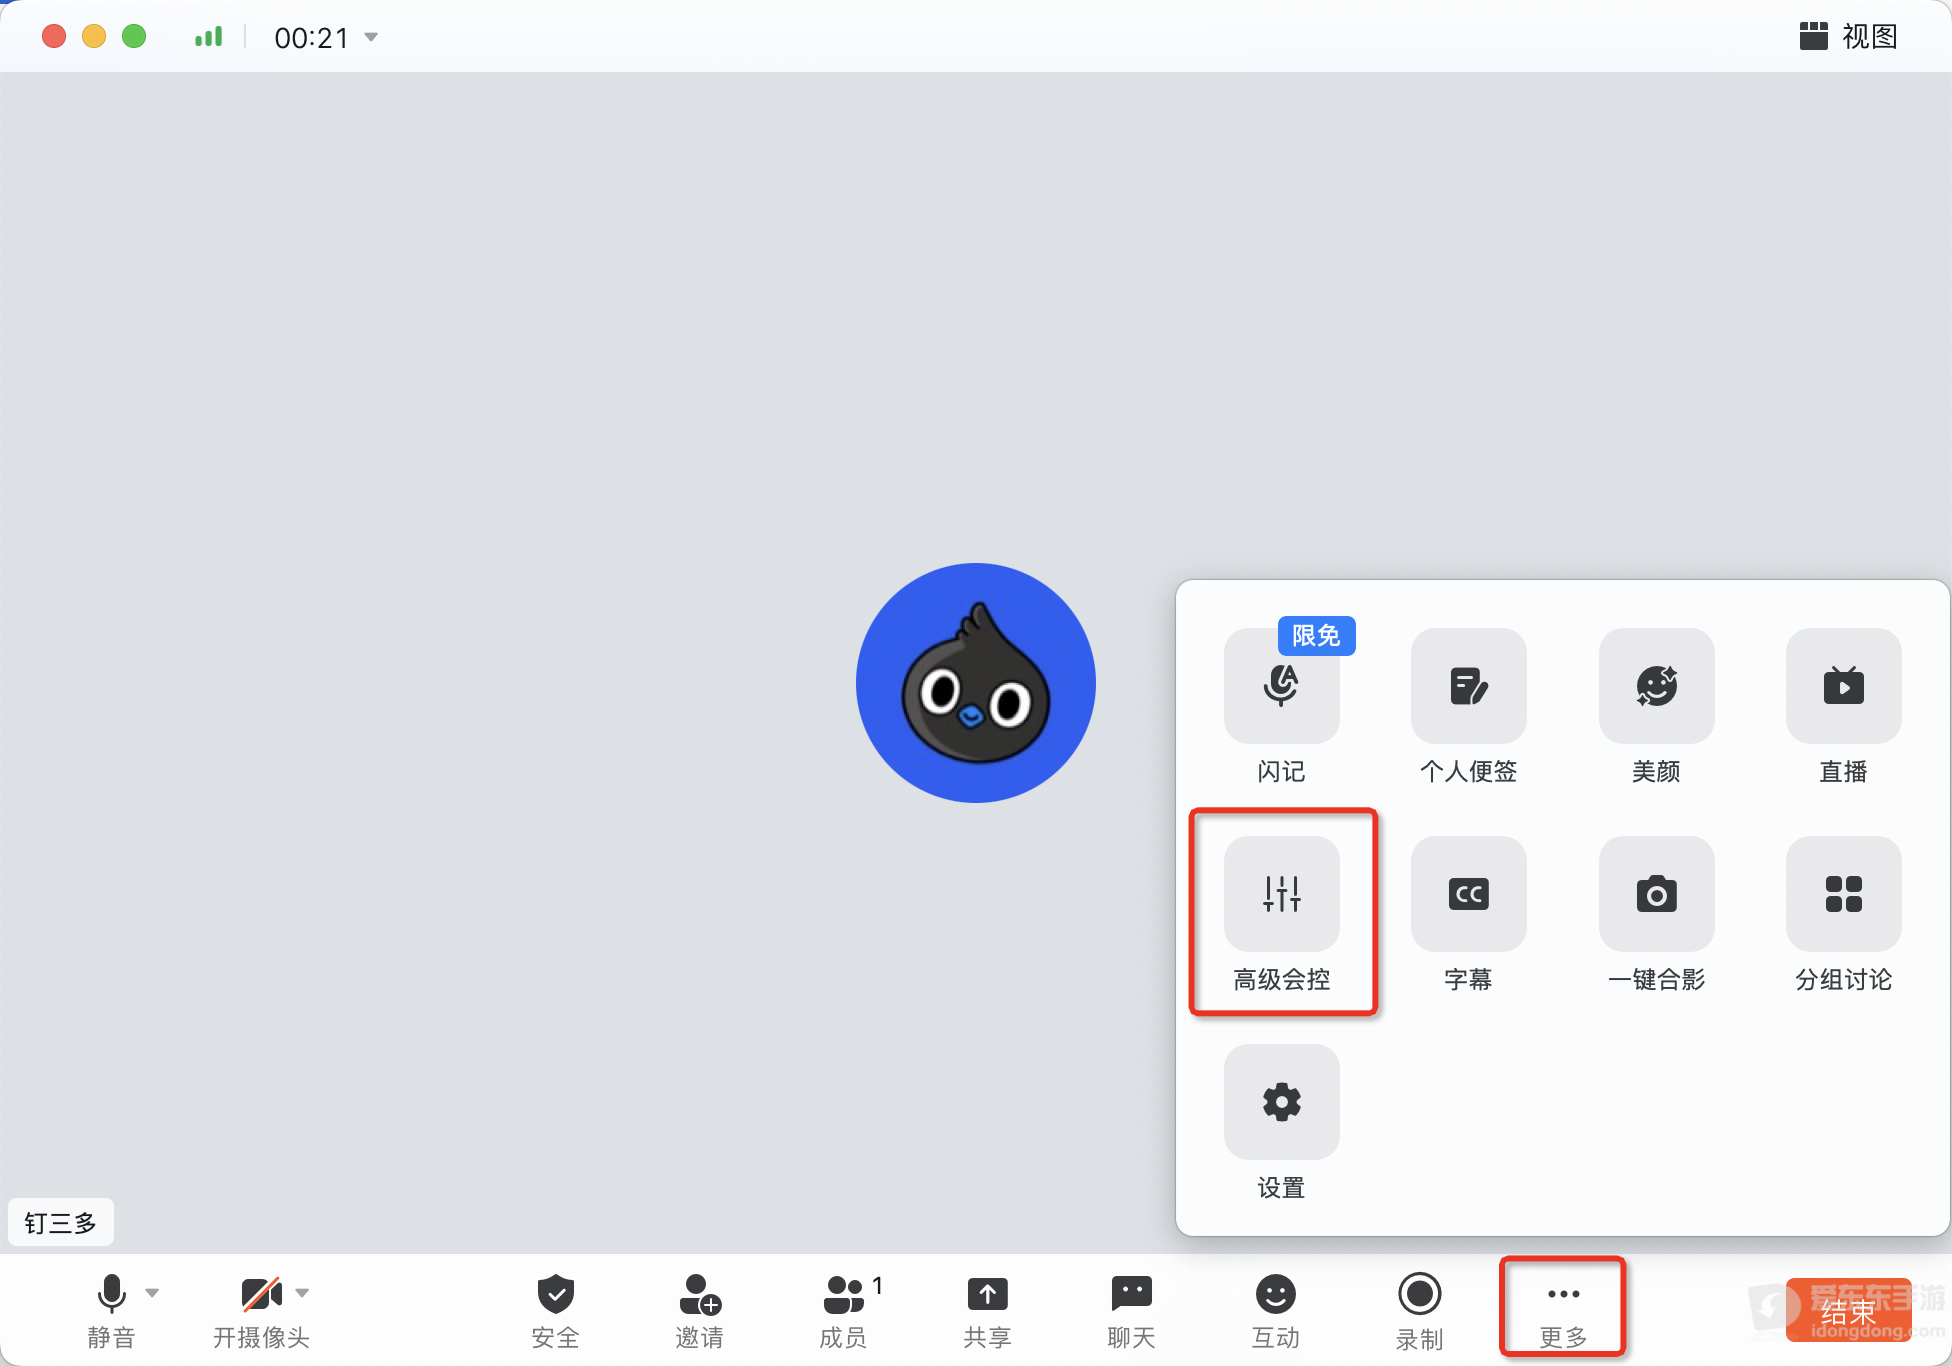The image size is (1952, 1366).
Task: Change layout via 视图 view button
Action: pos(1848,37)
